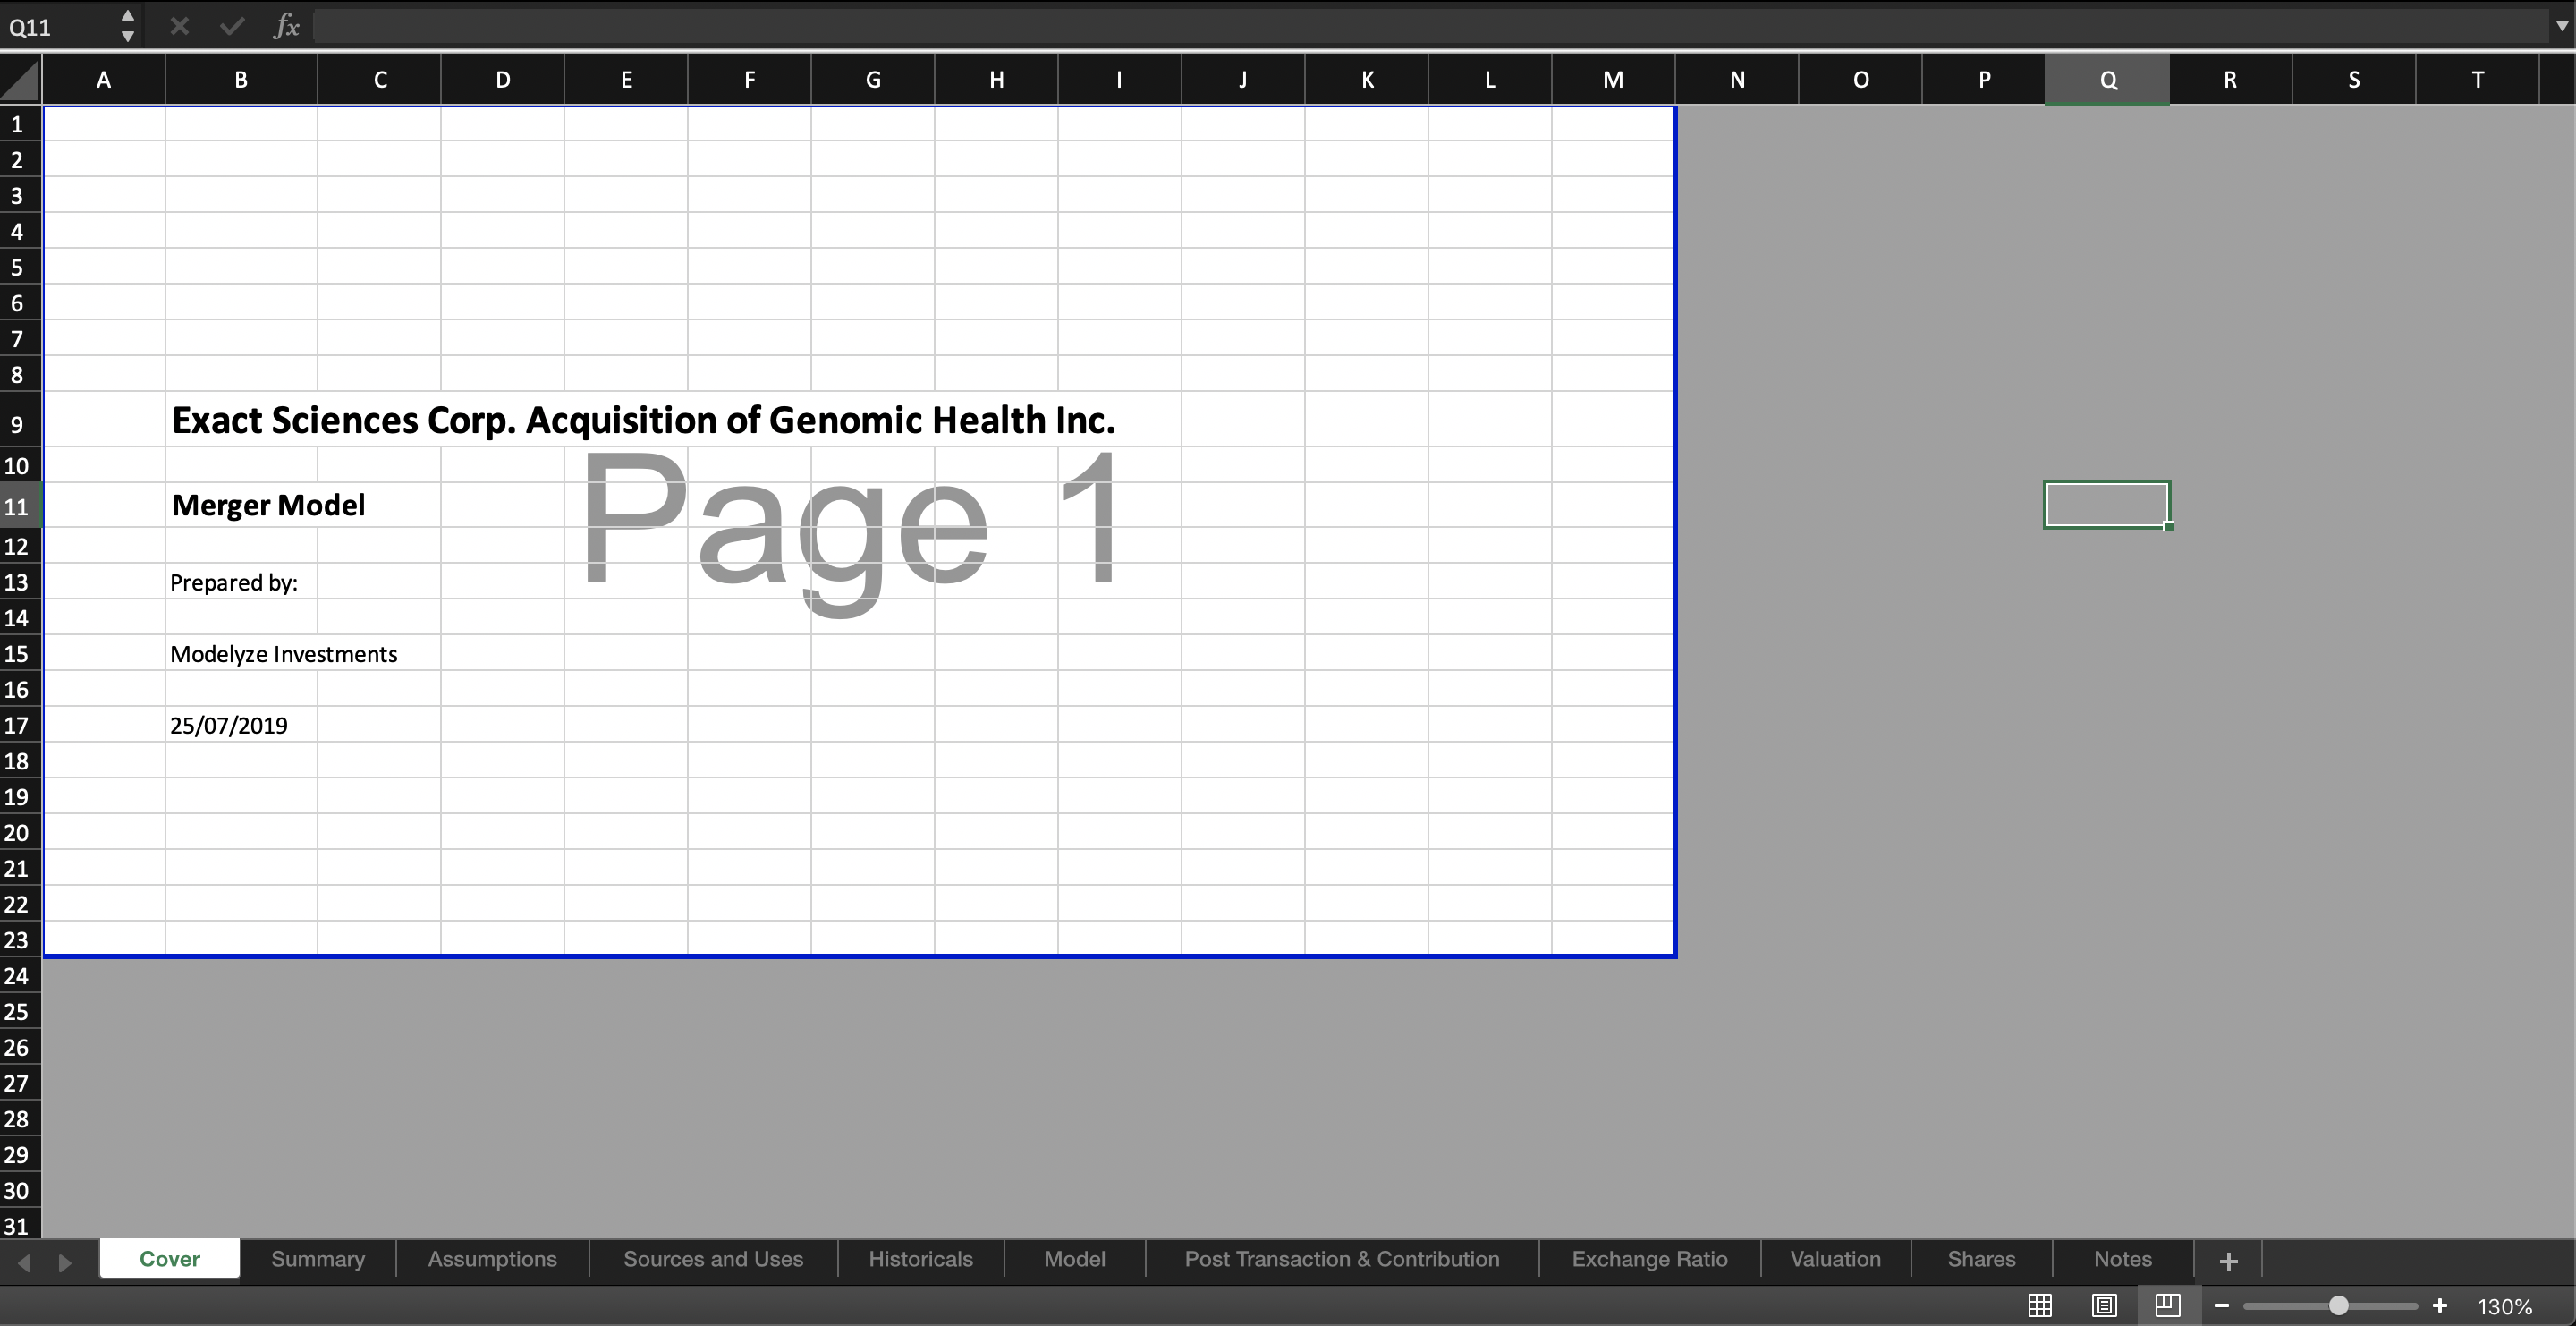The image size is (2576, 1326).
Task: Open the Summary sheet tab
Action: point(318,1259)
